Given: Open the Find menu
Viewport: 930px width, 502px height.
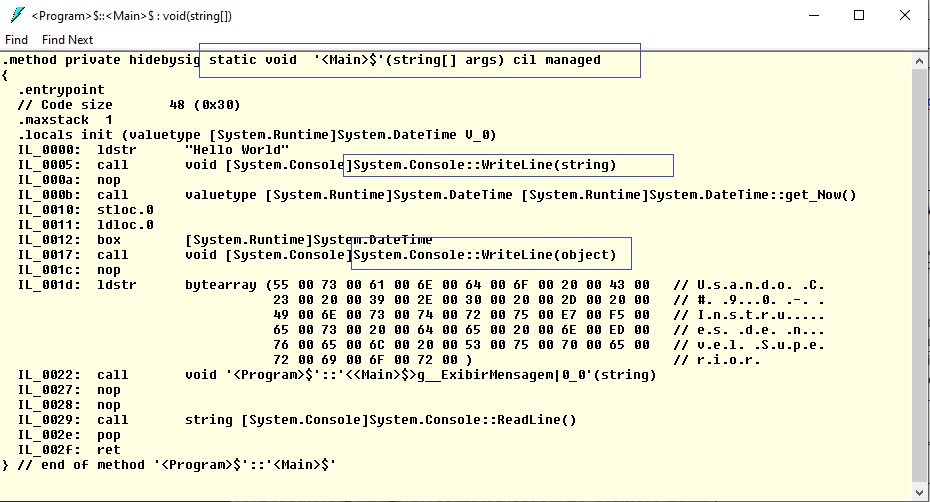Looking at the screenshot, I should [x=16, y=40].
